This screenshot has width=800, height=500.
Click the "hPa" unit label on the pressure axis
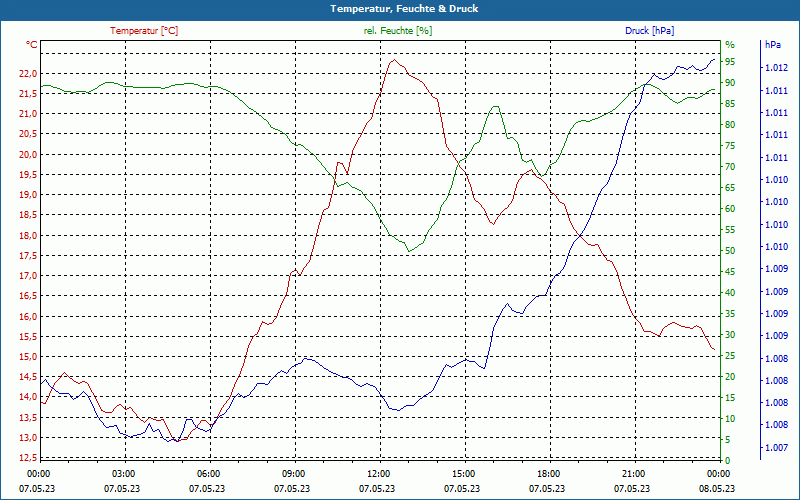coord(772,45)
